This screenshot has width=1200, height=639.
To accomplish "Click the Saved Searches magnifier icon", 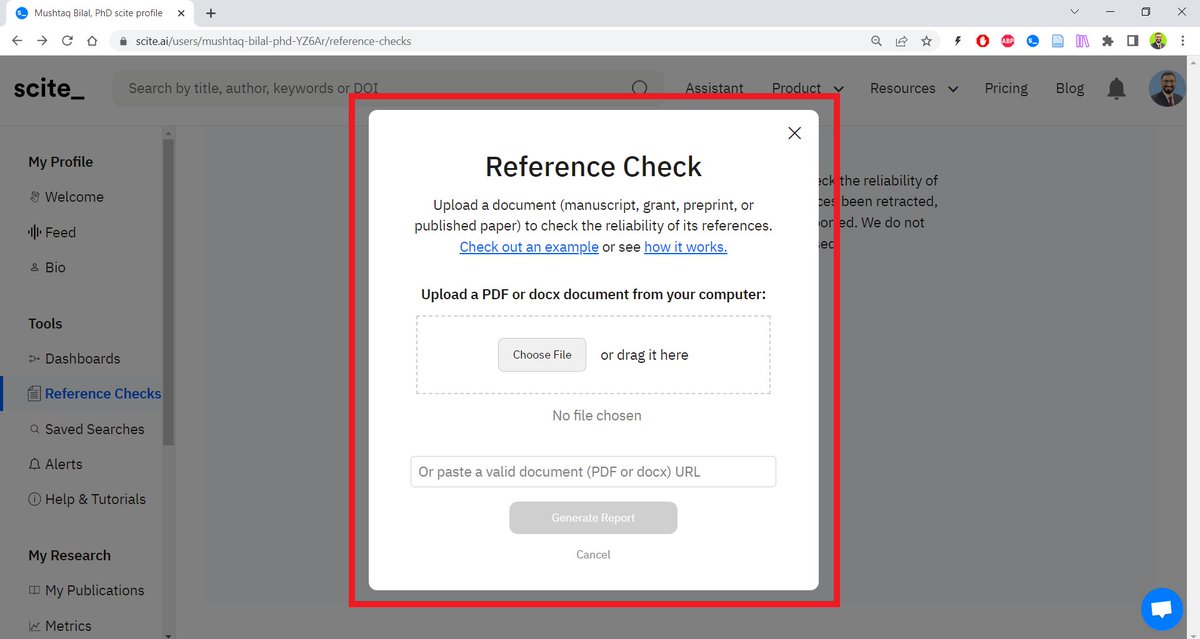I will [34, 429].
